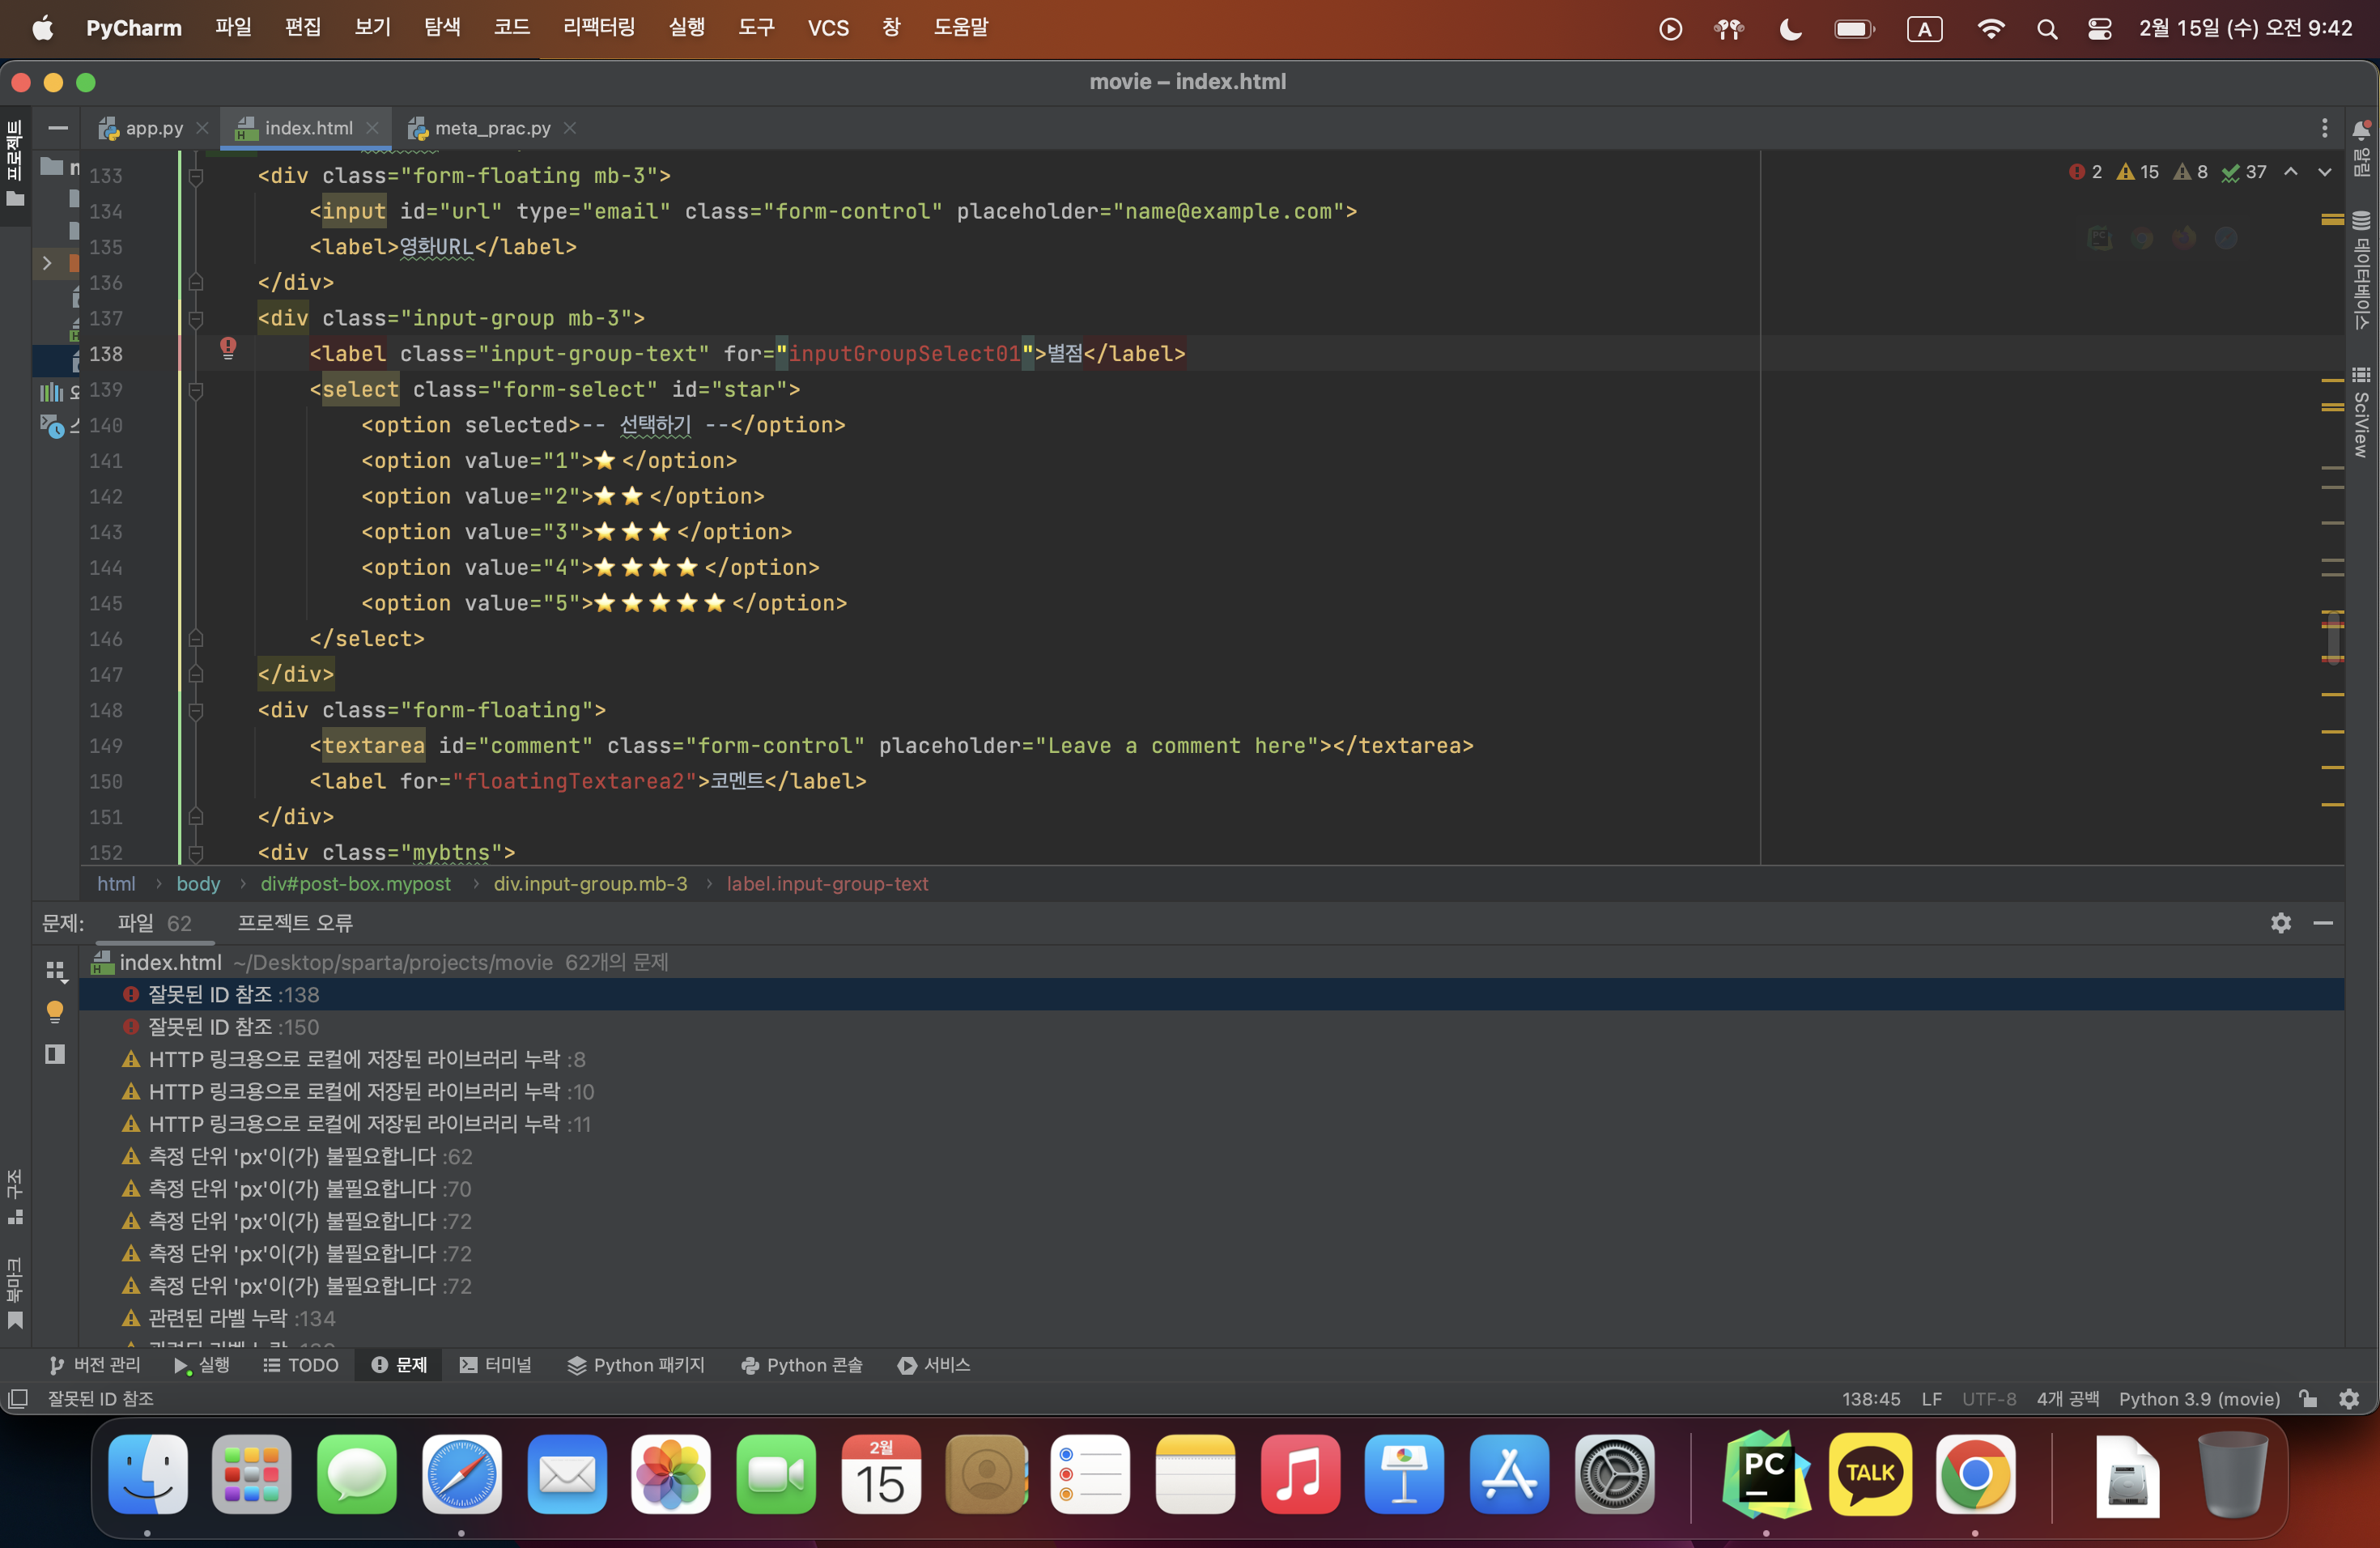The height and width of the screenshot is (1548, 2380).
Task: Click the typo count indicator showing 37
Action: [2244, 172]
